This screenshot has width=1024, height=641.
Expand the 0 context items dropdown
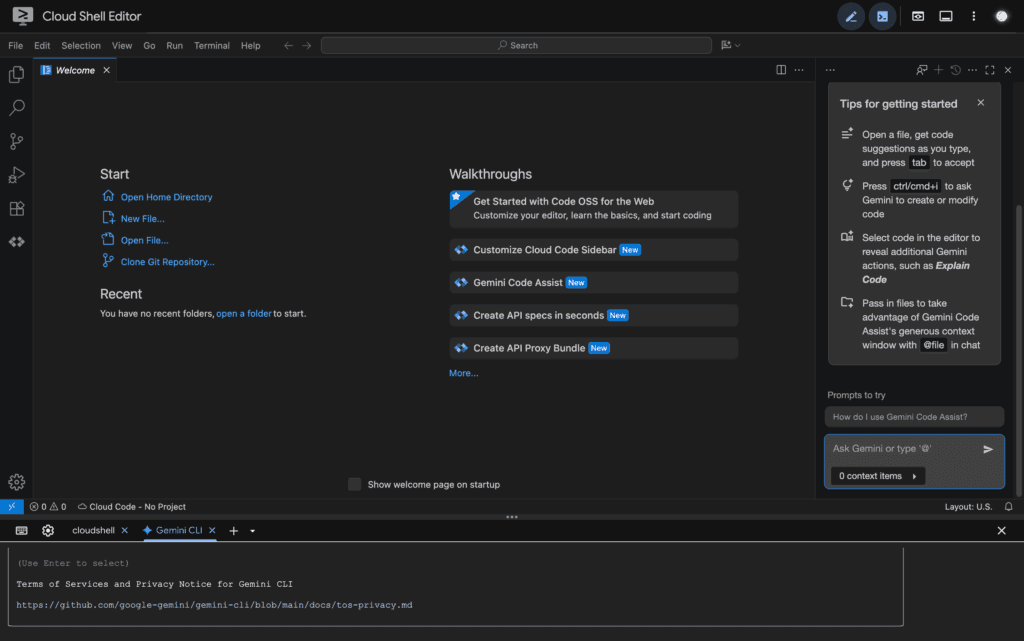877,476
